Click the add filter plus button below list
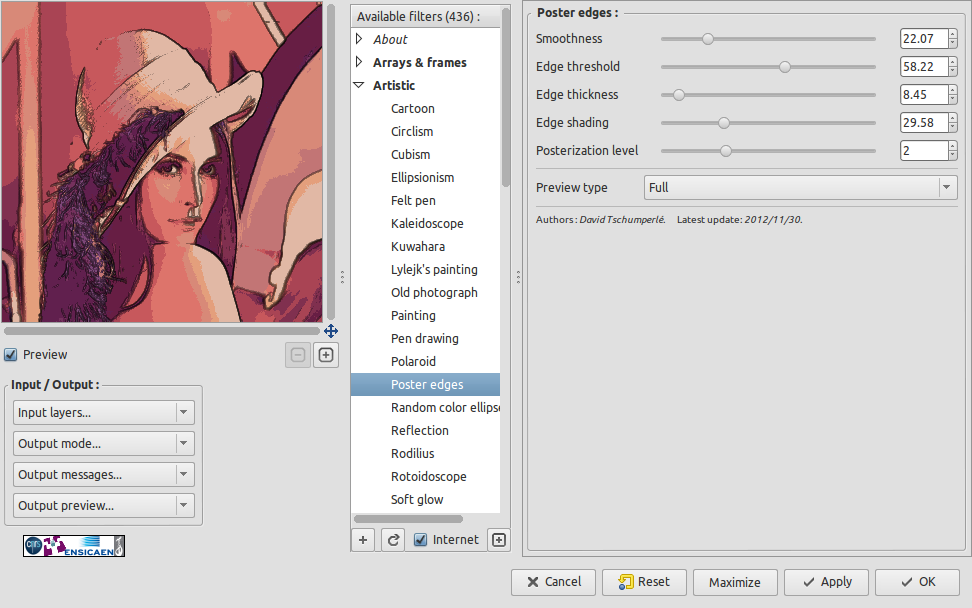Screen dimensions: 972x608 (363, 540)
